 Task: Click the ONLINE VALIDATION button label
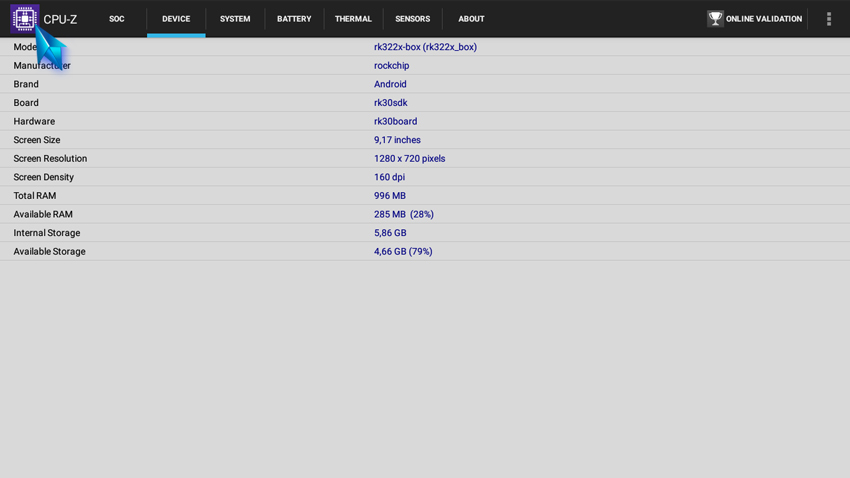click(x=764, y=19)
